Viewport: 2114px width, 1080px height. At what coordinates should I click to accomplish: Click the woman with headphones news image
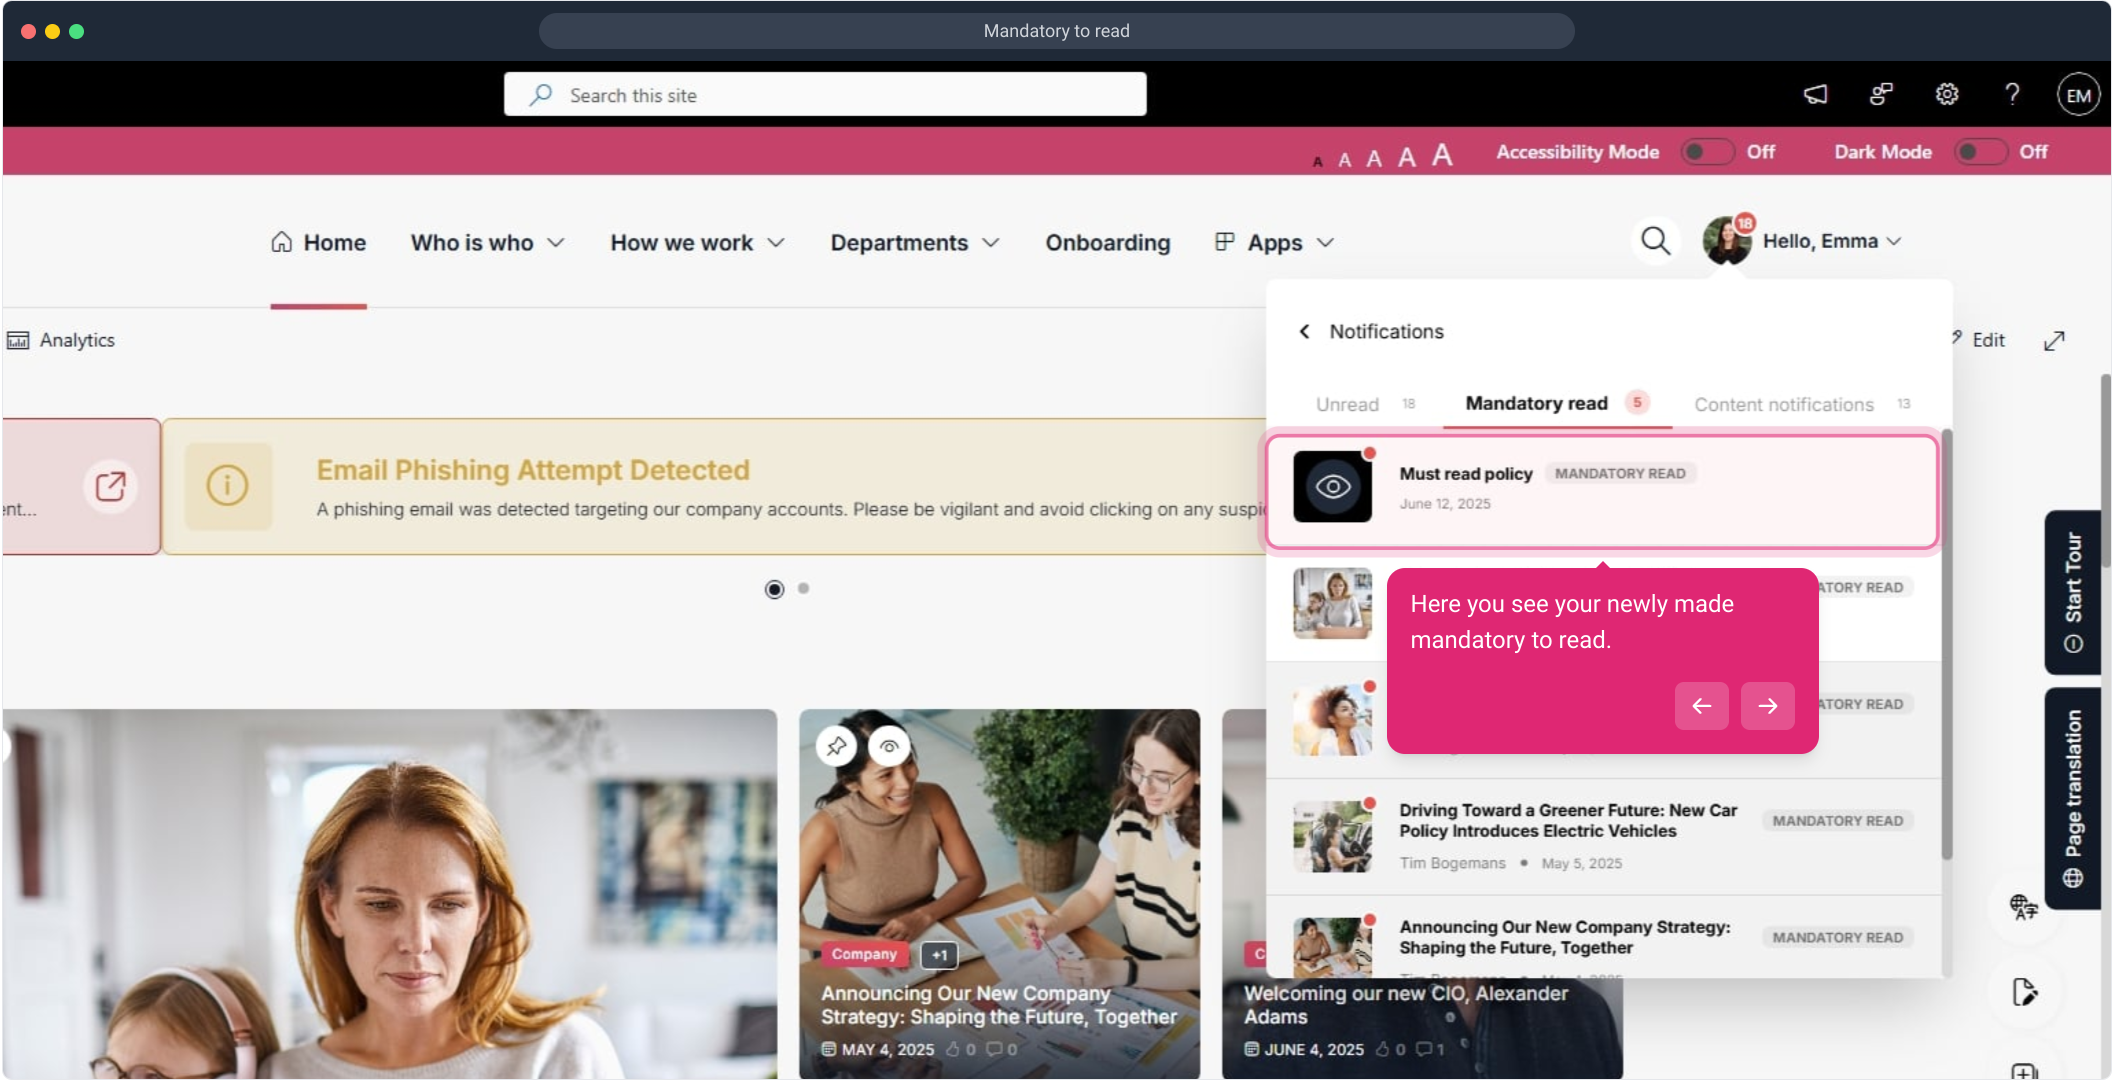point(390,894)
